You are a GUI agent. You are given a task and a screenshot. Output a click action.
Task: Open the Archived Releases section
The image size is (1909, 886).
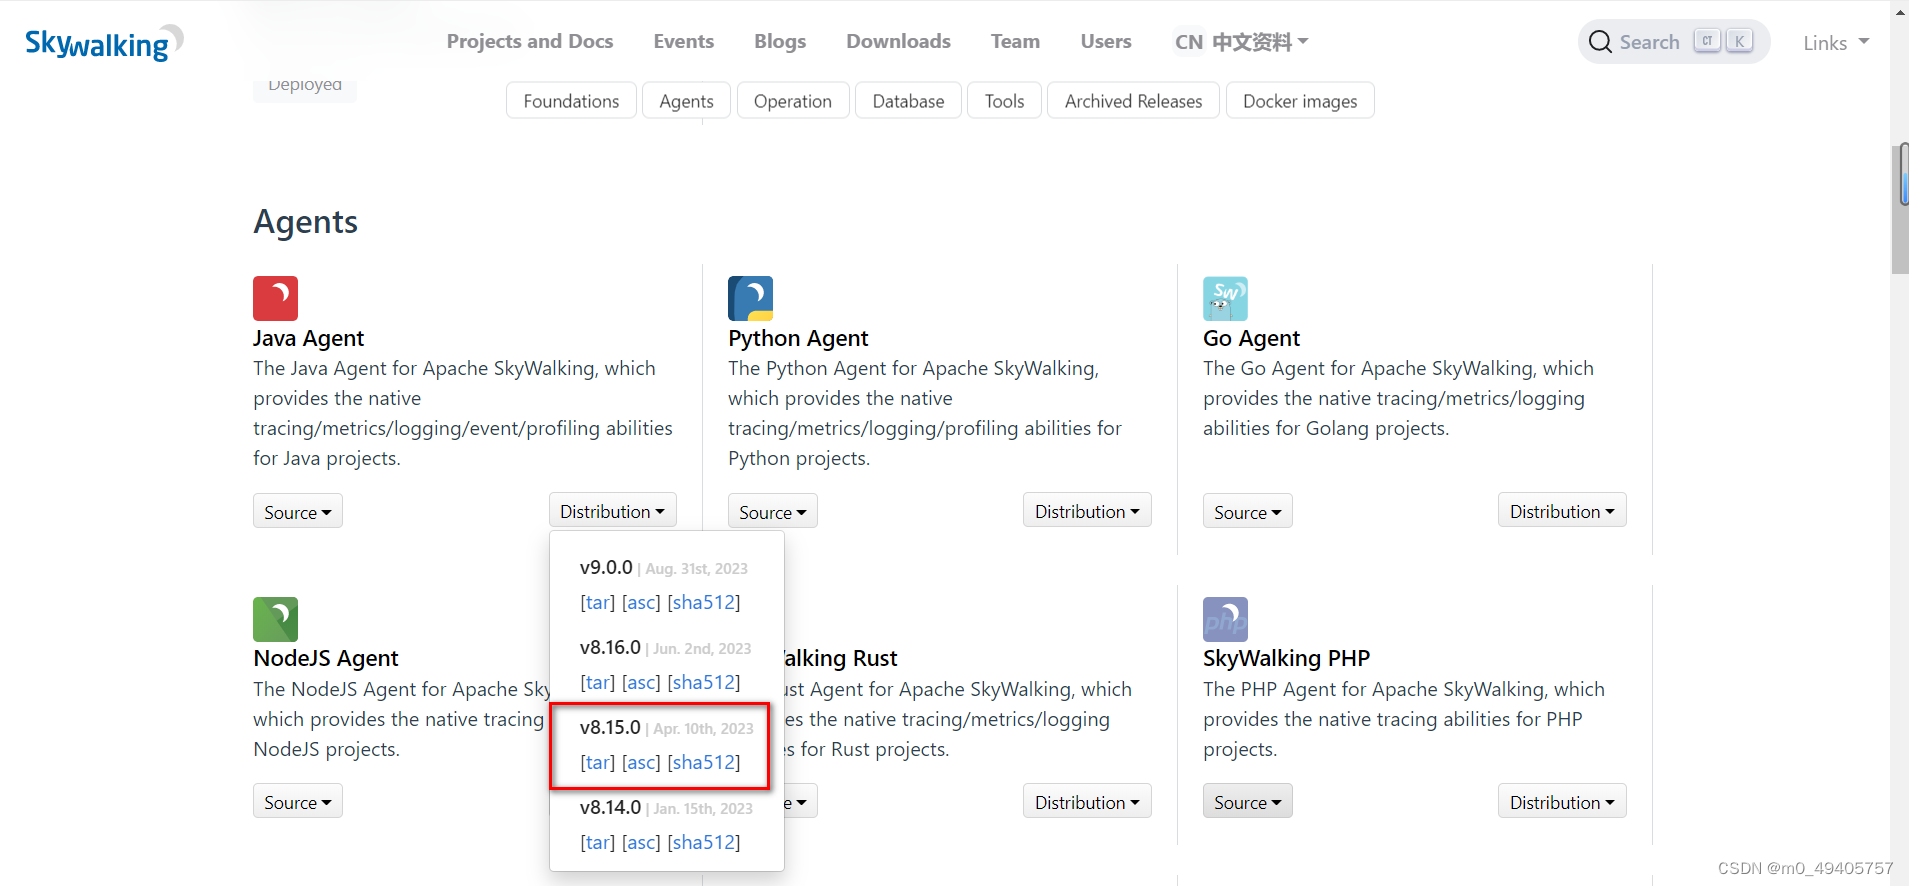[x=1133, y=101]
